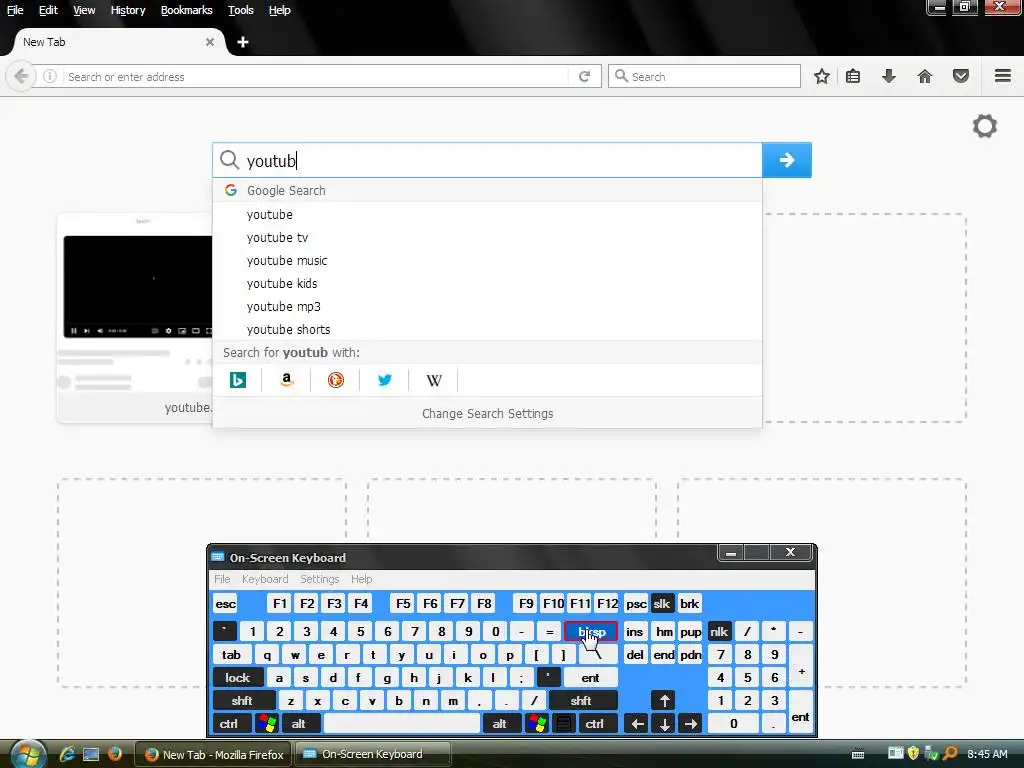Click the tab key on On-Screen Keyboard
This screenshot has height=768, width=1024.
(231, 655)
